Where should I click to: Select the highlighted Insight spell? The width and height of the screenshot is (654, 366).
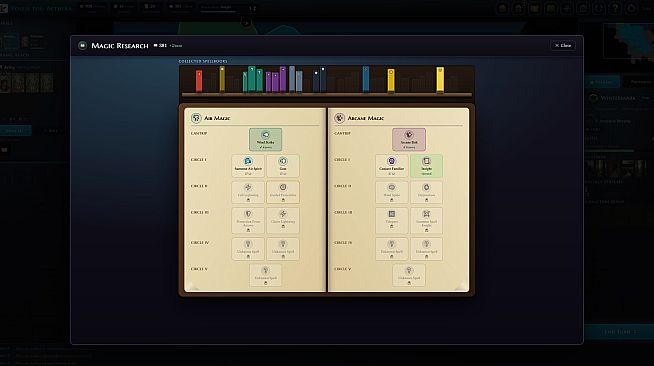click(426, 166)
